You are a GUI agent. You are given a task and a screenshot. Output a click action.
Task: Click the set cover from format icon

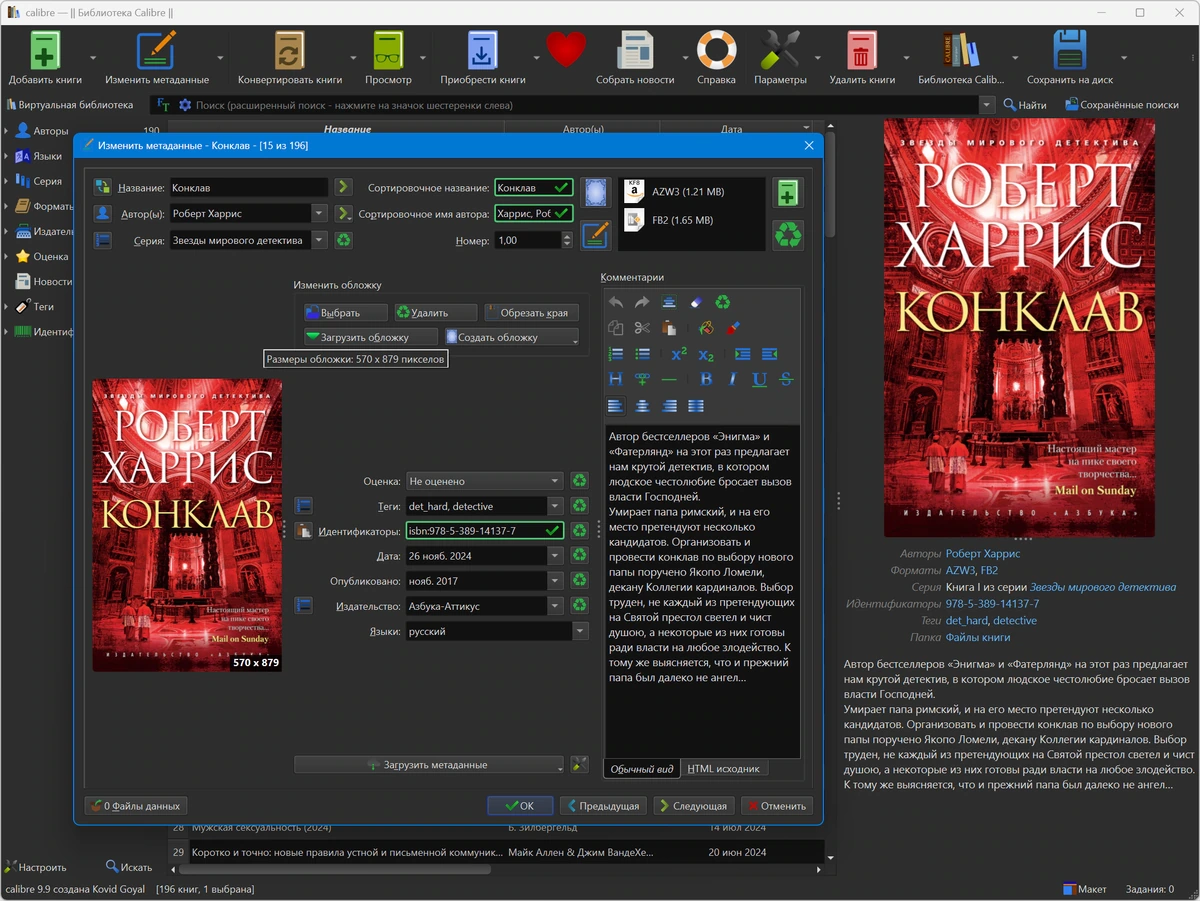[596, 192]
